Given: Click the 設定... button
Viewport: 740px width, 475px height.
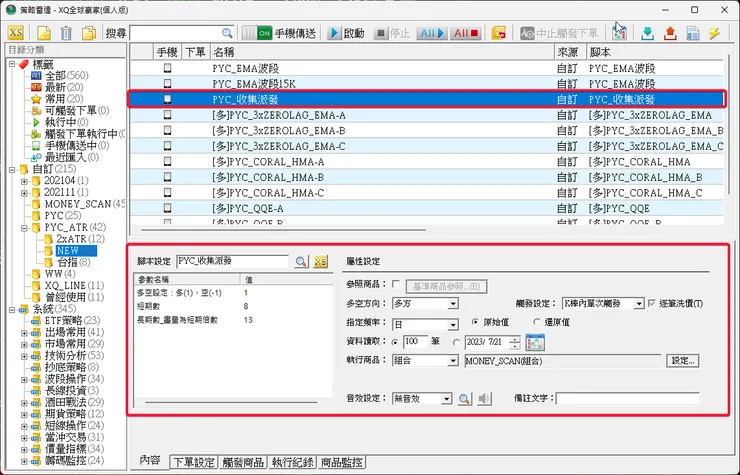Looking at the screenshot, I should pos(683,361).
